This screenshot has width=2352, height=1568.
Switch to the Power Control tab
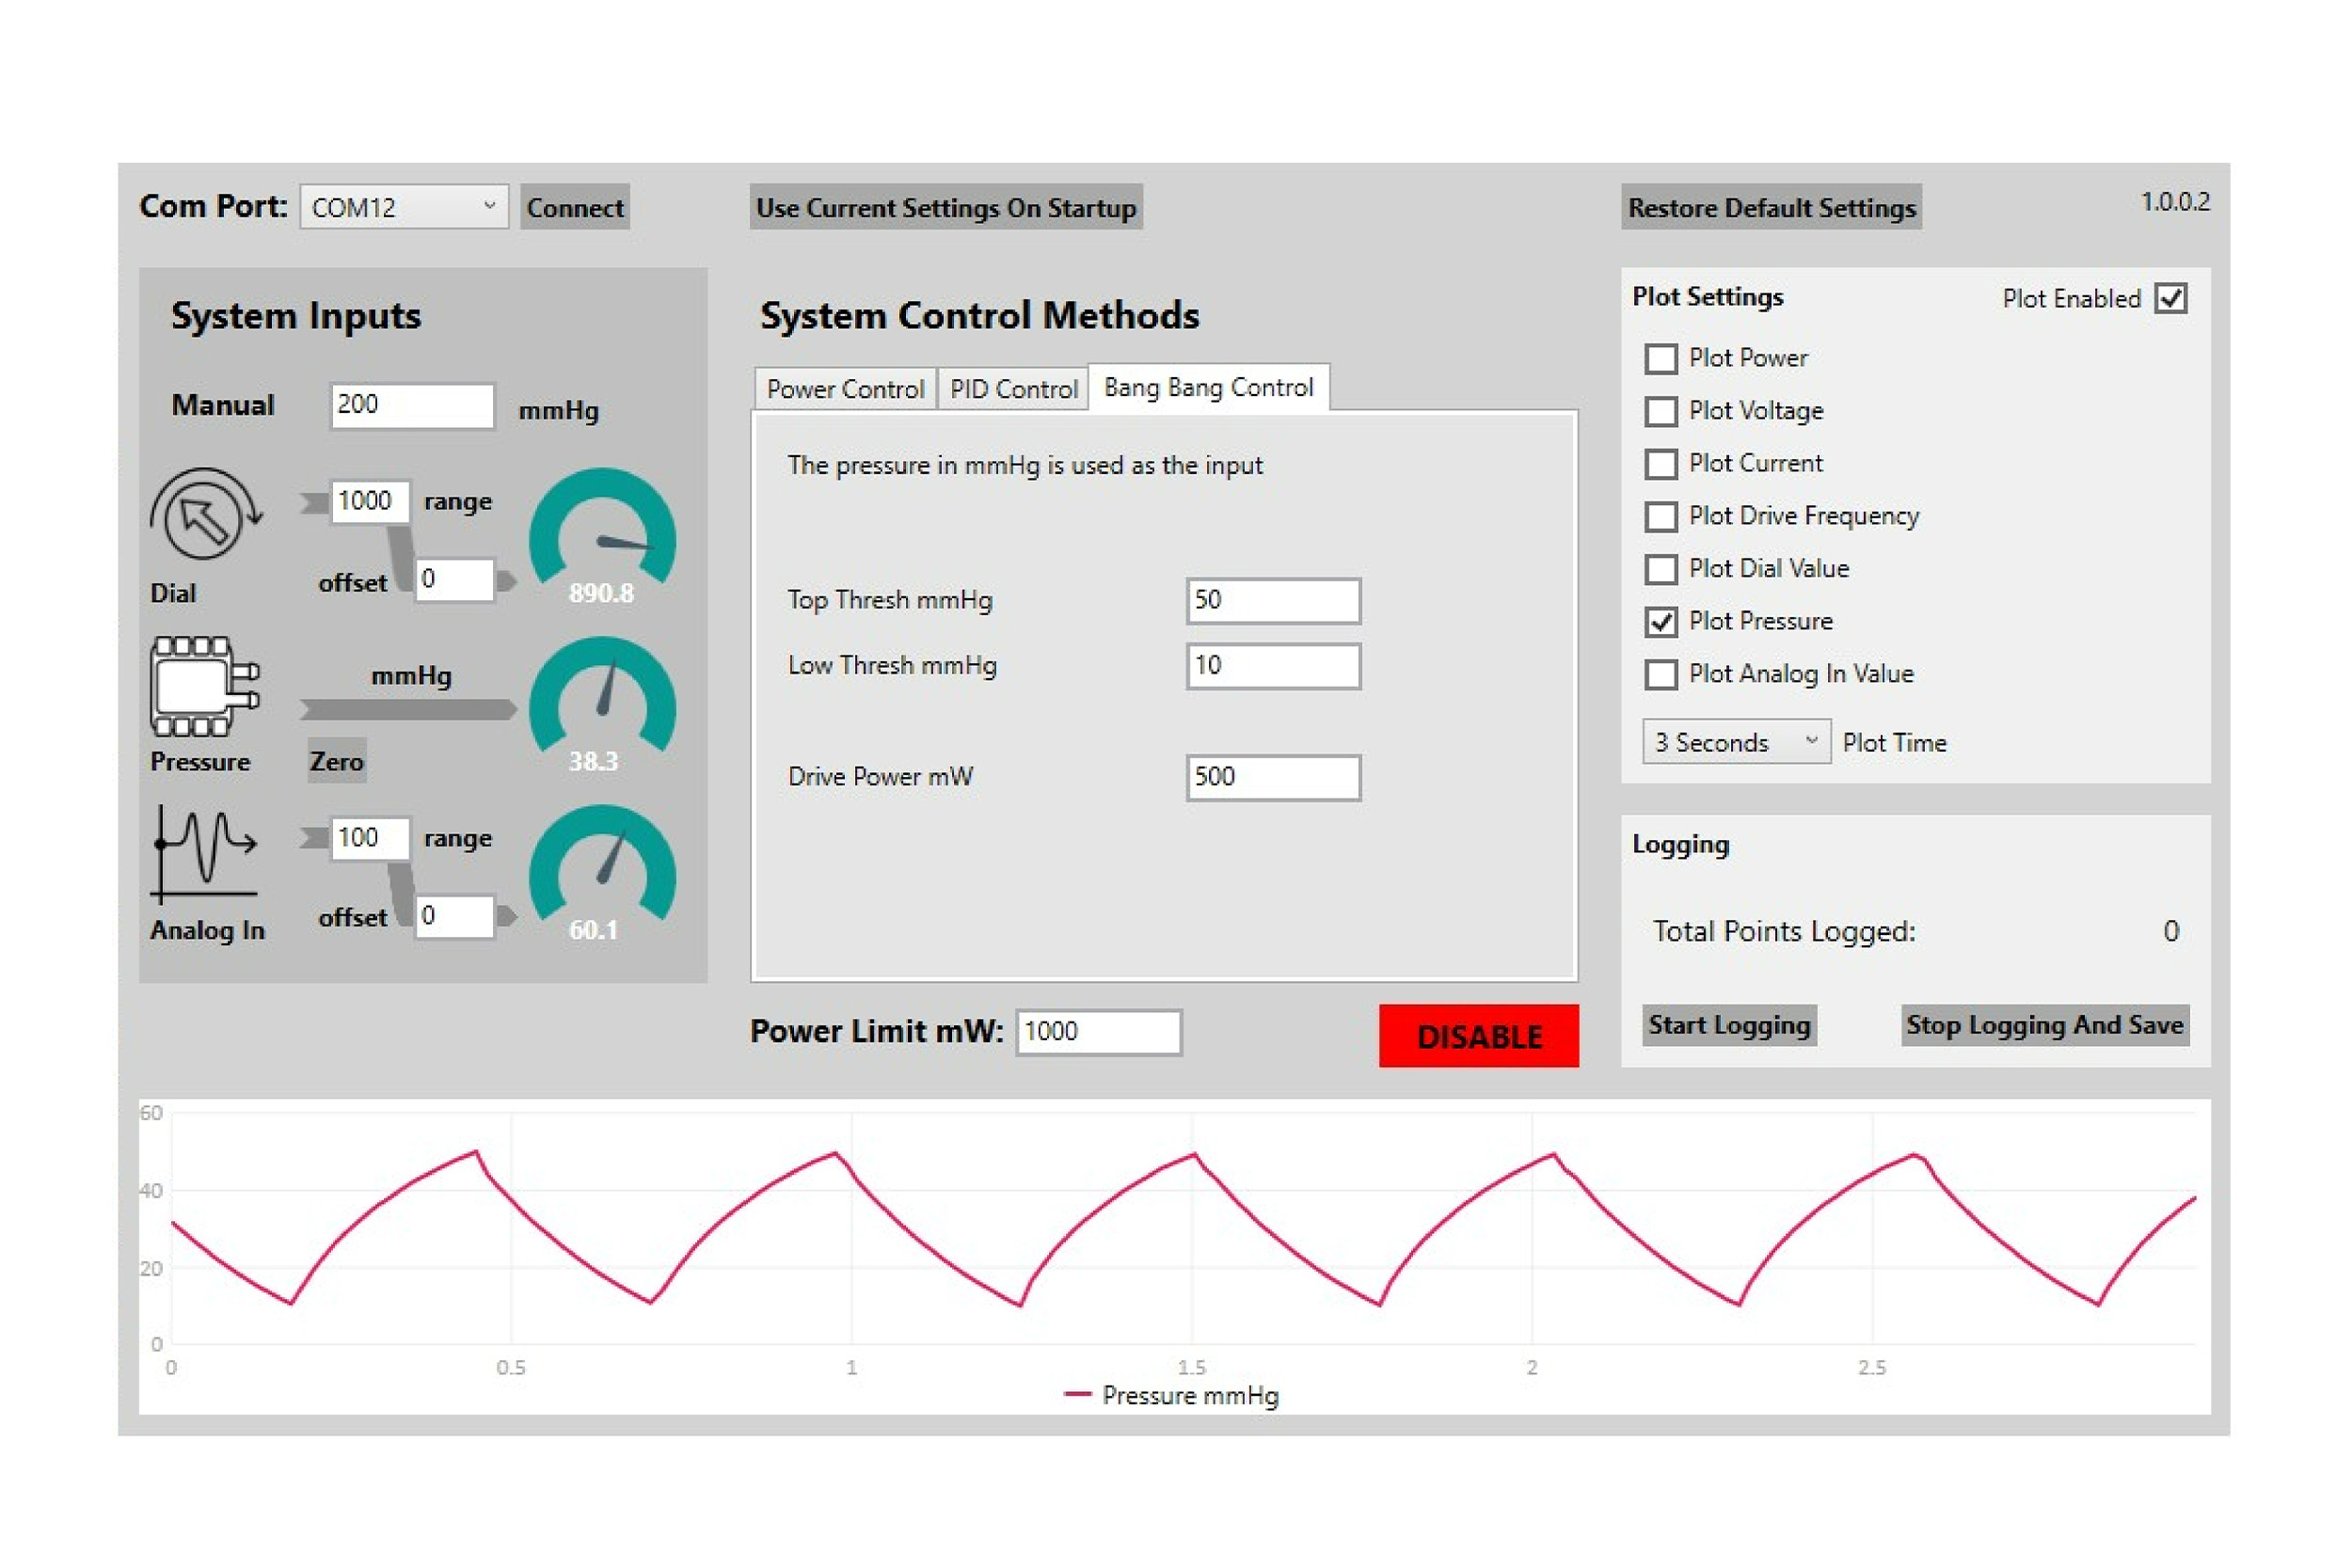[845, 389]
